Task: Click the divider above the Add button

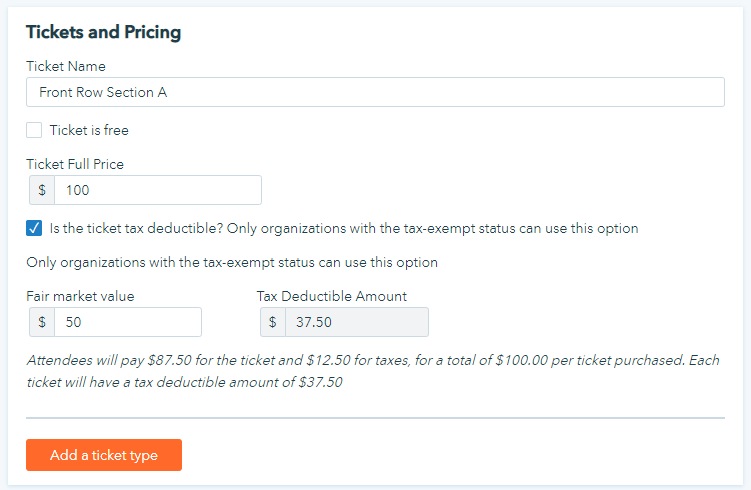Action: (x=375, y=418)
